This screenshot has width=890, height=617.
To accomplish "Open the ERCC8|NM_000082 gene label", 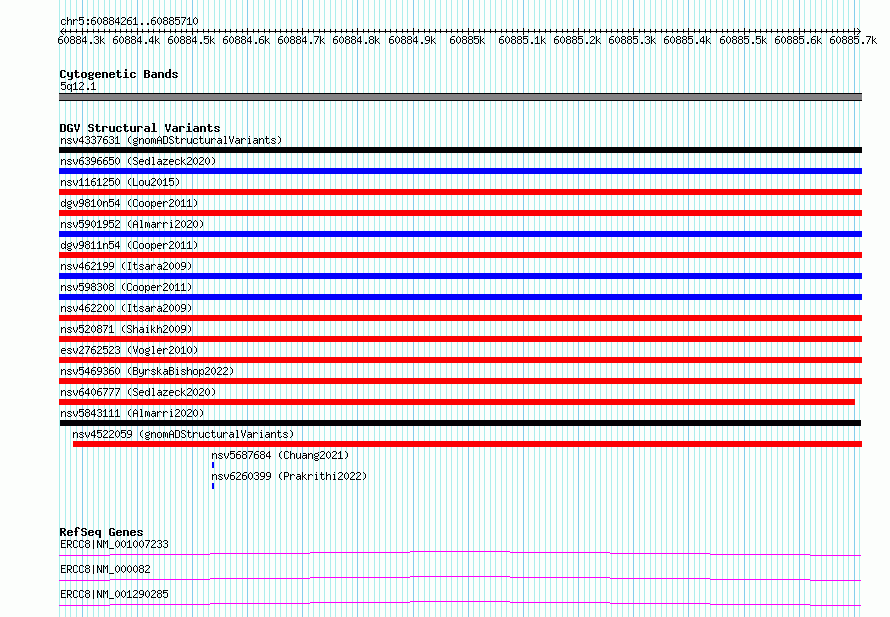I will 105,569.
